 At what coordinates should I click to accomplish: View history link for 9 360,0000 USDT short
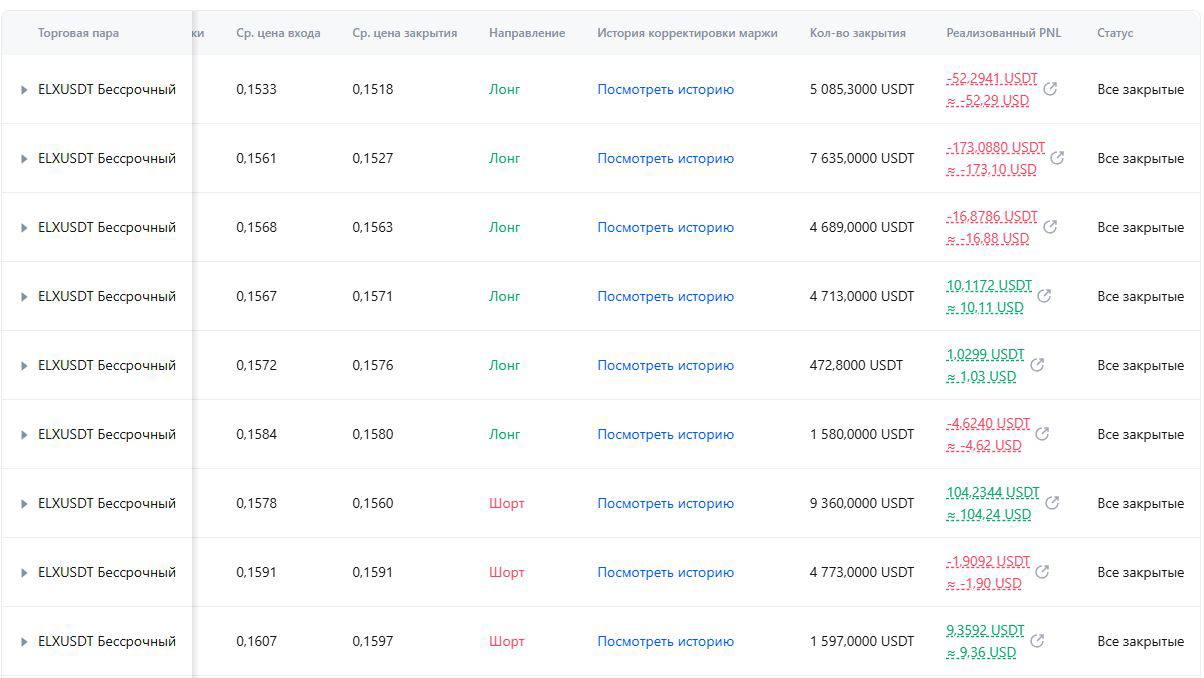coord(665,503)
